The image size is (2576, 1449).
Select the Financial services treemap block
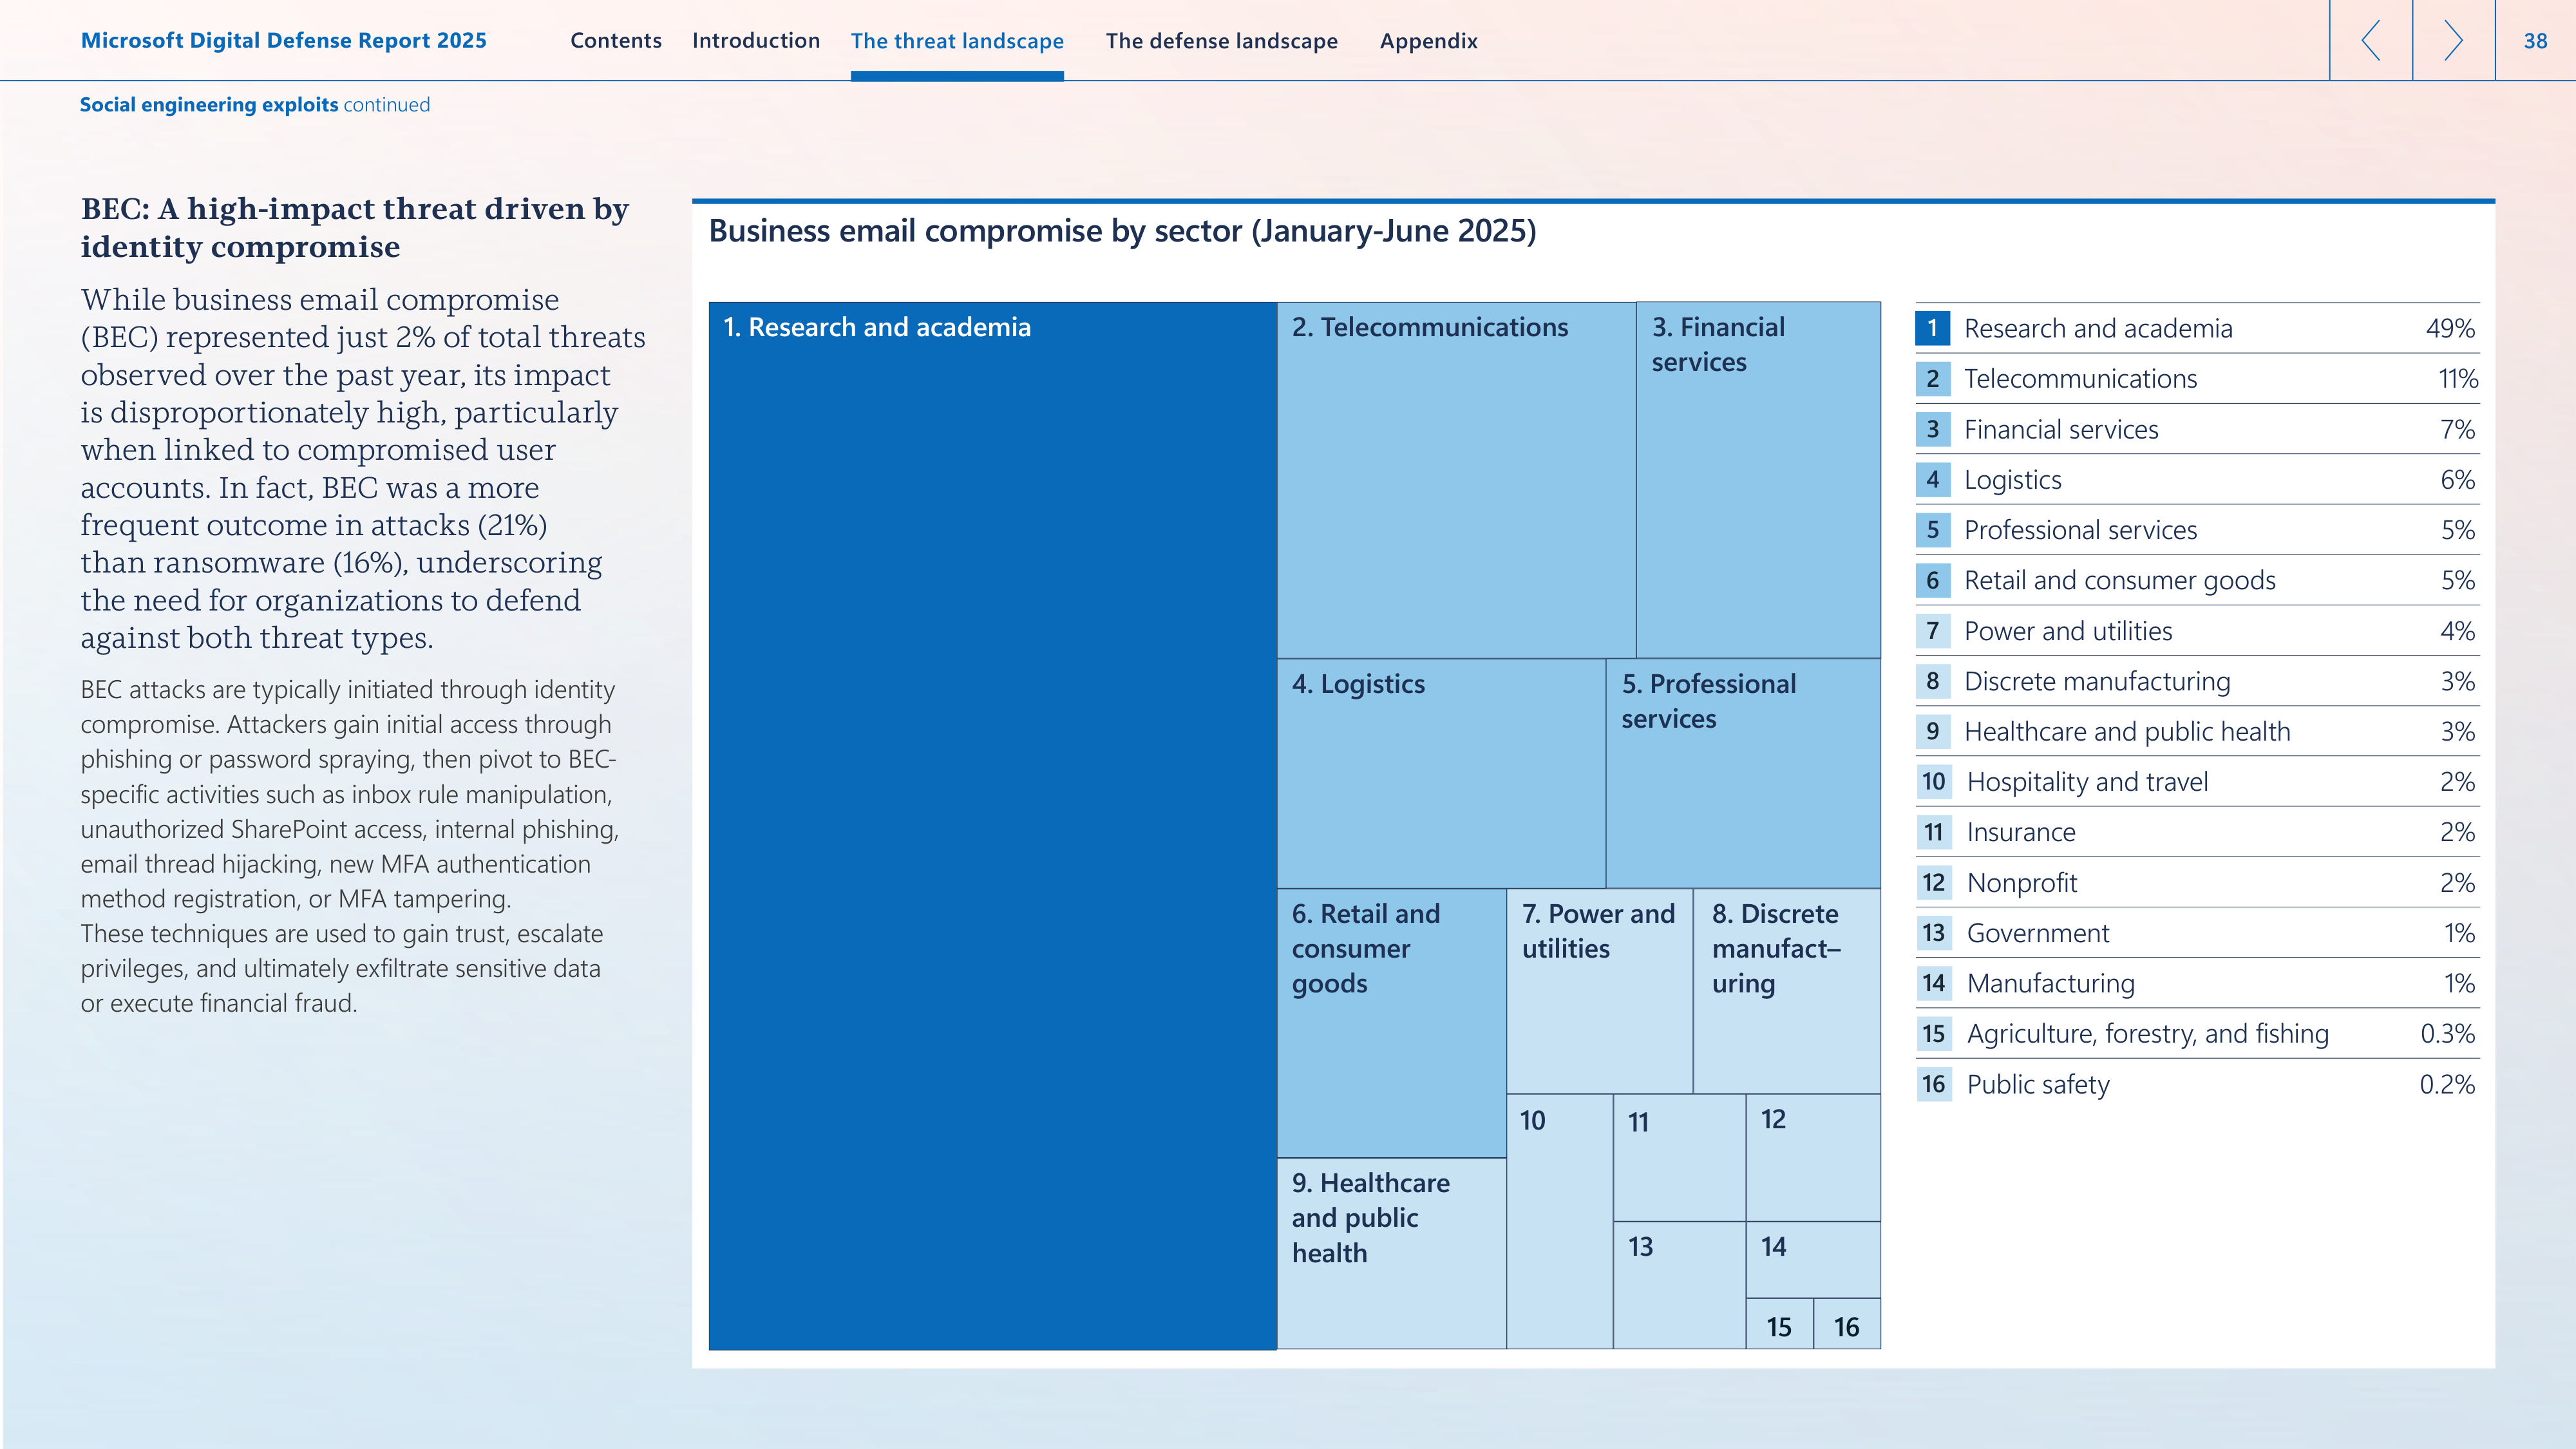tap(1758, 480)
